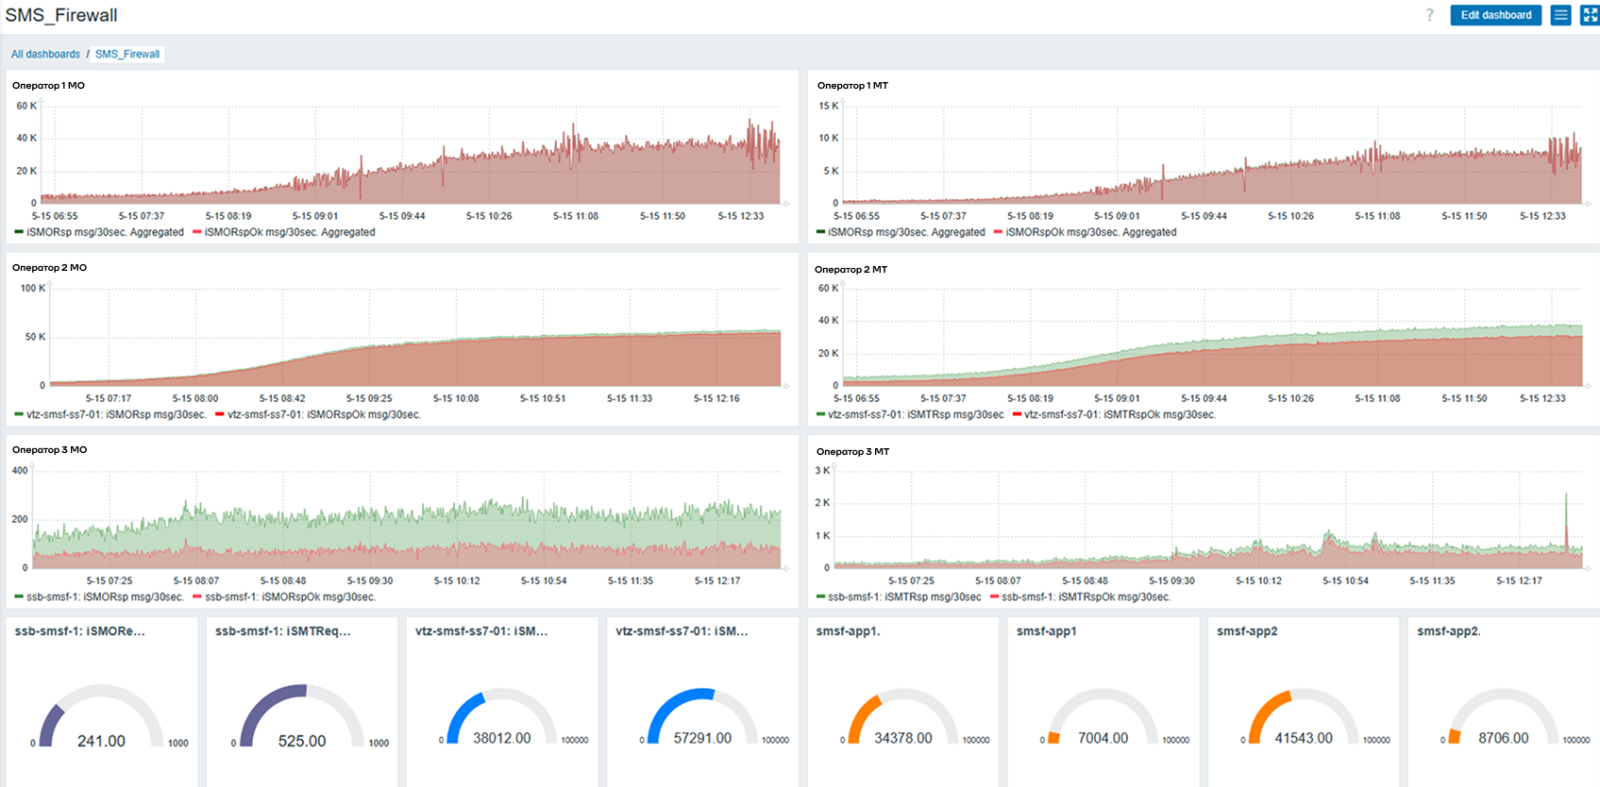The height and width of the screenshot is (787, 1600).
Task: Click the blue gauge showing 57291.00
Action: tap(702, 718)
